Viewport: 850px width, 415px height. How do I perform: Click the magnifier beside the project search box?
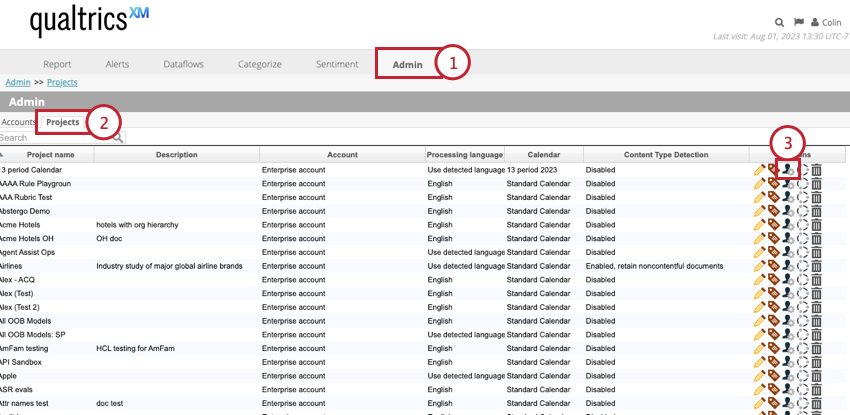[118, 138]
